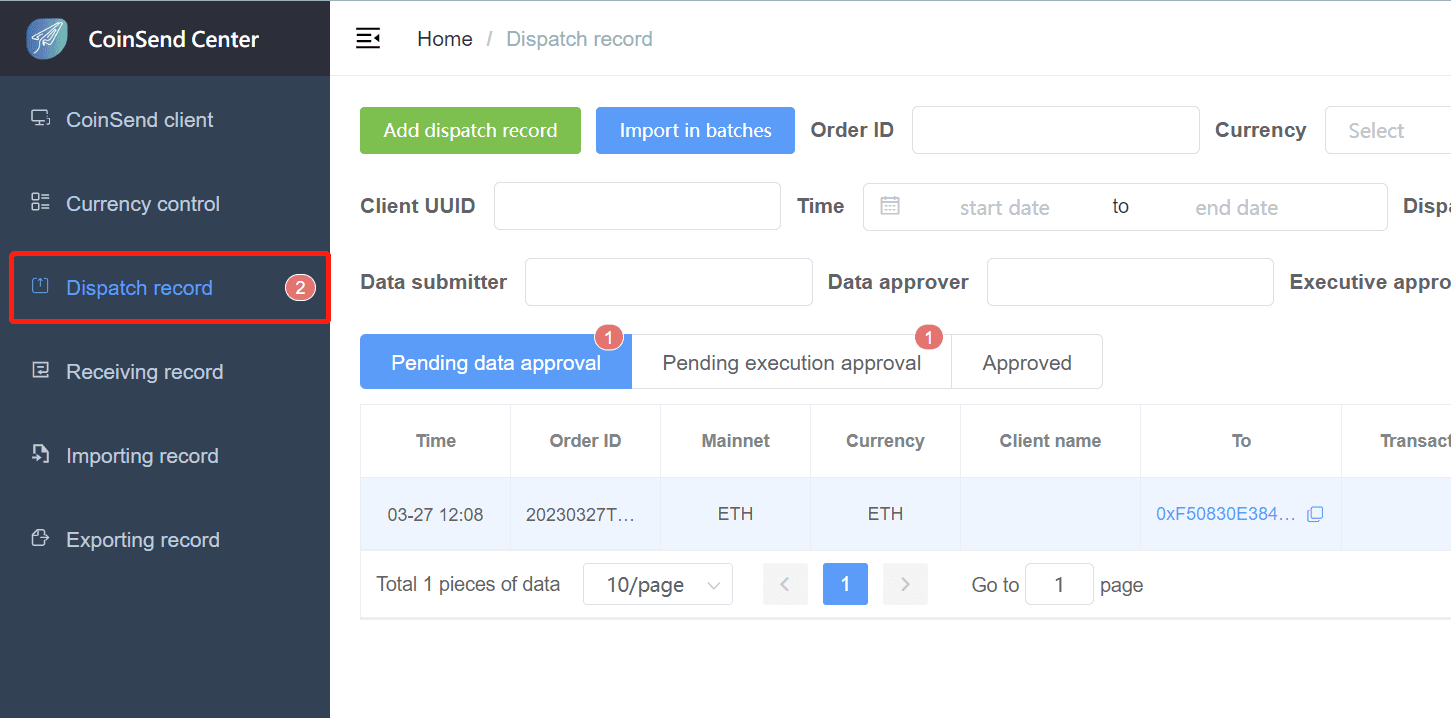Open the Currency Select dropdown
The height and width of the screenshot is (718, 1451).
tap(1390, 130)
